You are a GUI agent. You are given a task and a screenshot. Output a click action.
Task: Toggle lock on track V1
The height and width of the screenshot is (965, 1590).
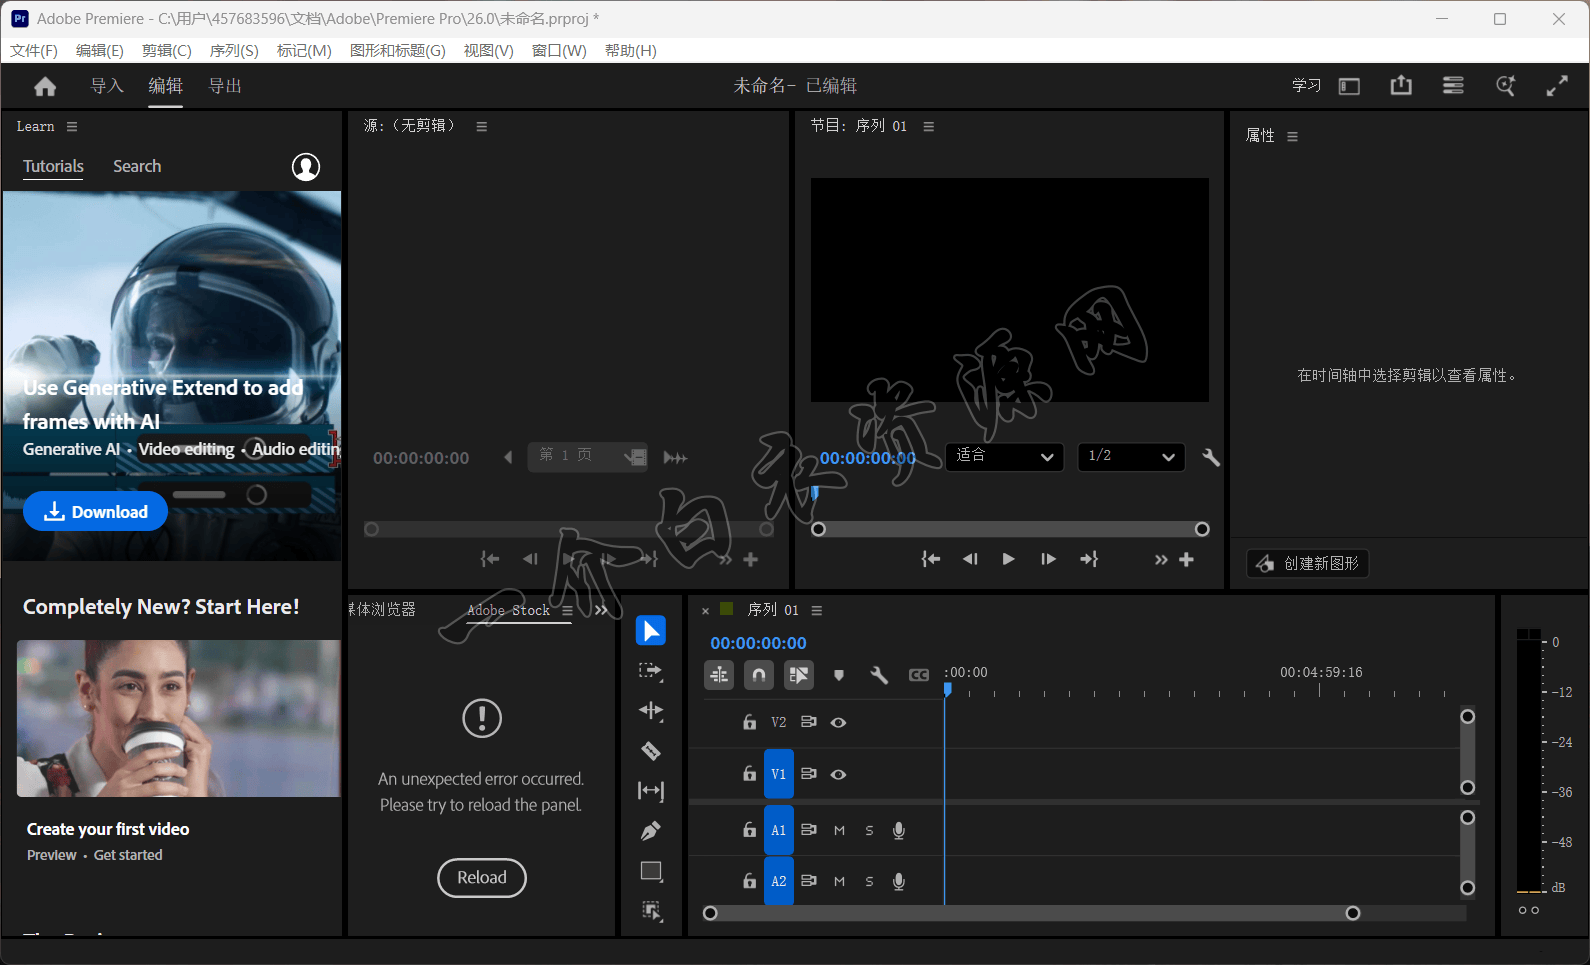pos(749,774)
